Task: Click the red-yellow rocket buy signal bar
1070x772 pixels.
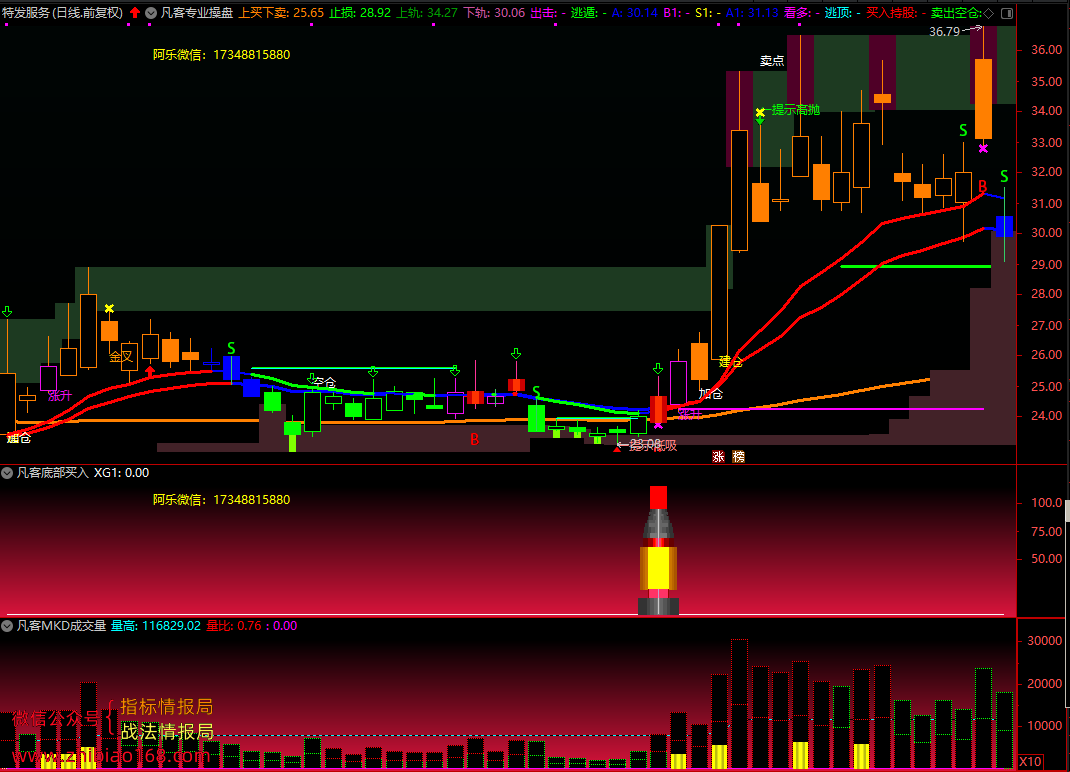Action: 659,550
